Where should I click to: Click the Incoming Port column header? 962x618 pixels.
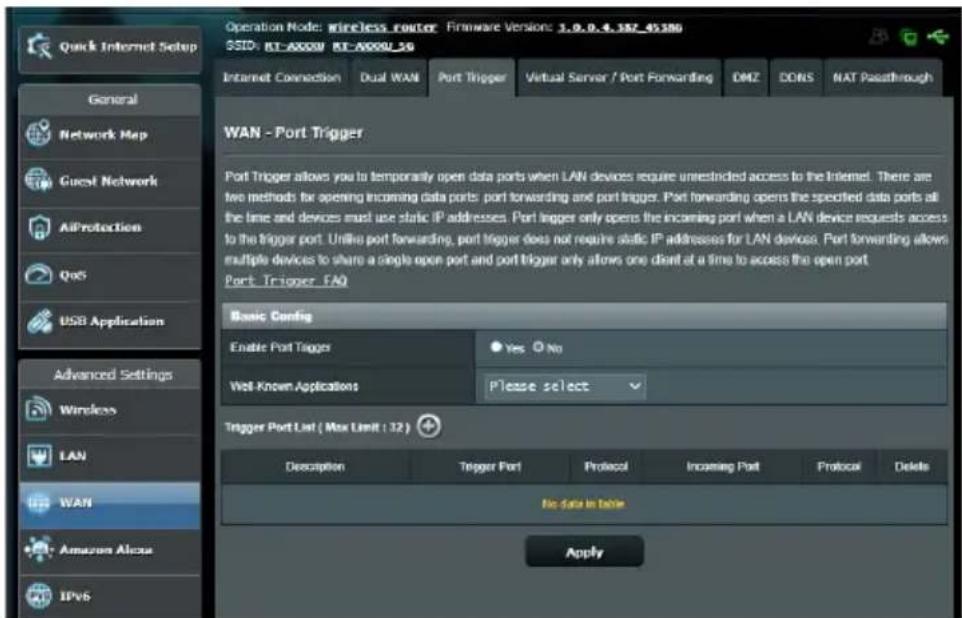coord(723,467)
